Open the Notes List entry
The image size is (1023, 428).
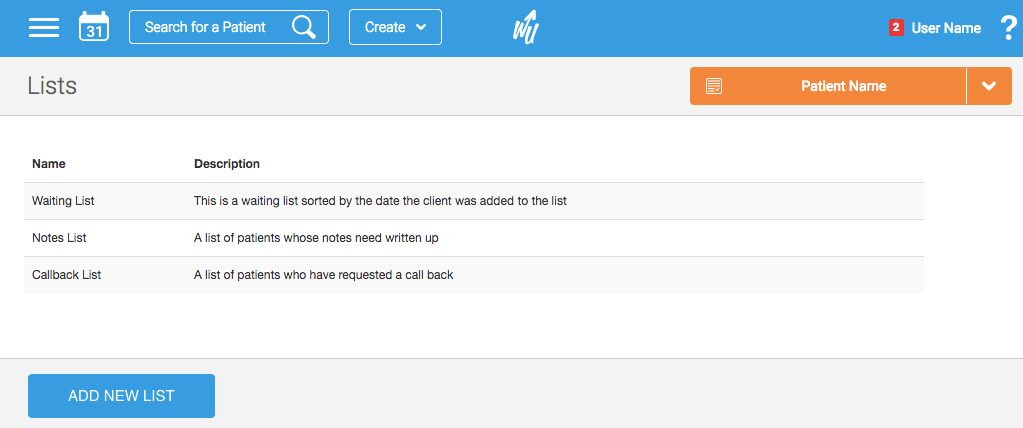pos(59,238)
